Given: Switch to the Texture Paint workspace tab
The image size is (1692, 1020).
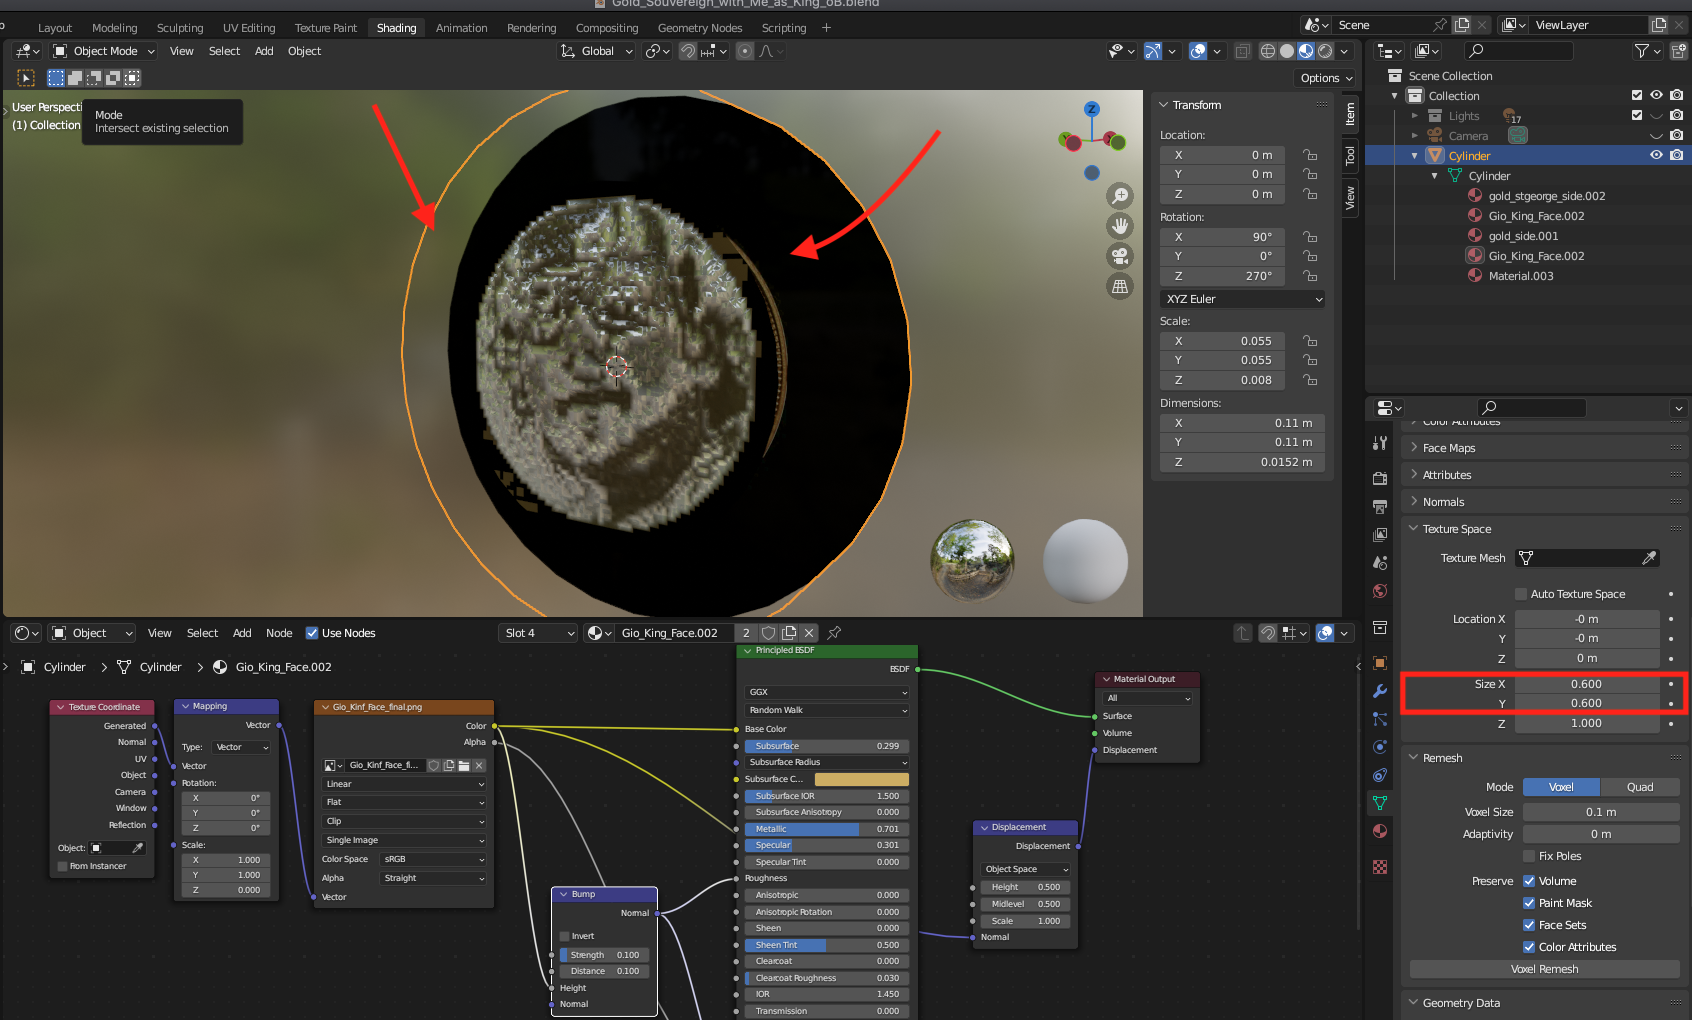Looking at the screenshot, I should tap(325, 28).
